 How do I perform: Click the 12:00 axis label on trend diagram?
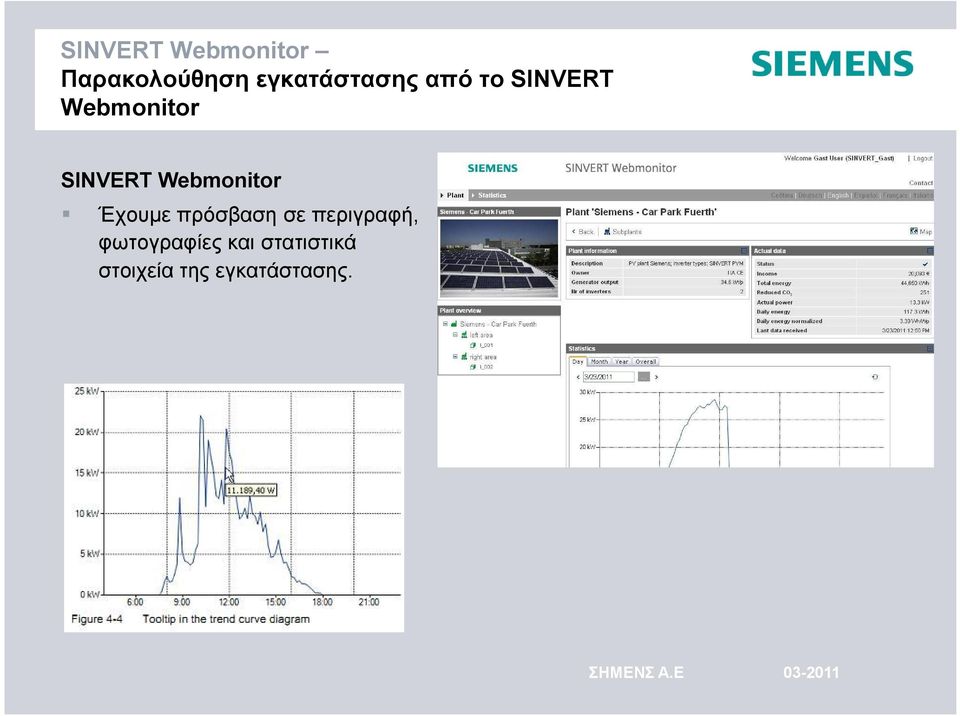click(x=229, y=602)
